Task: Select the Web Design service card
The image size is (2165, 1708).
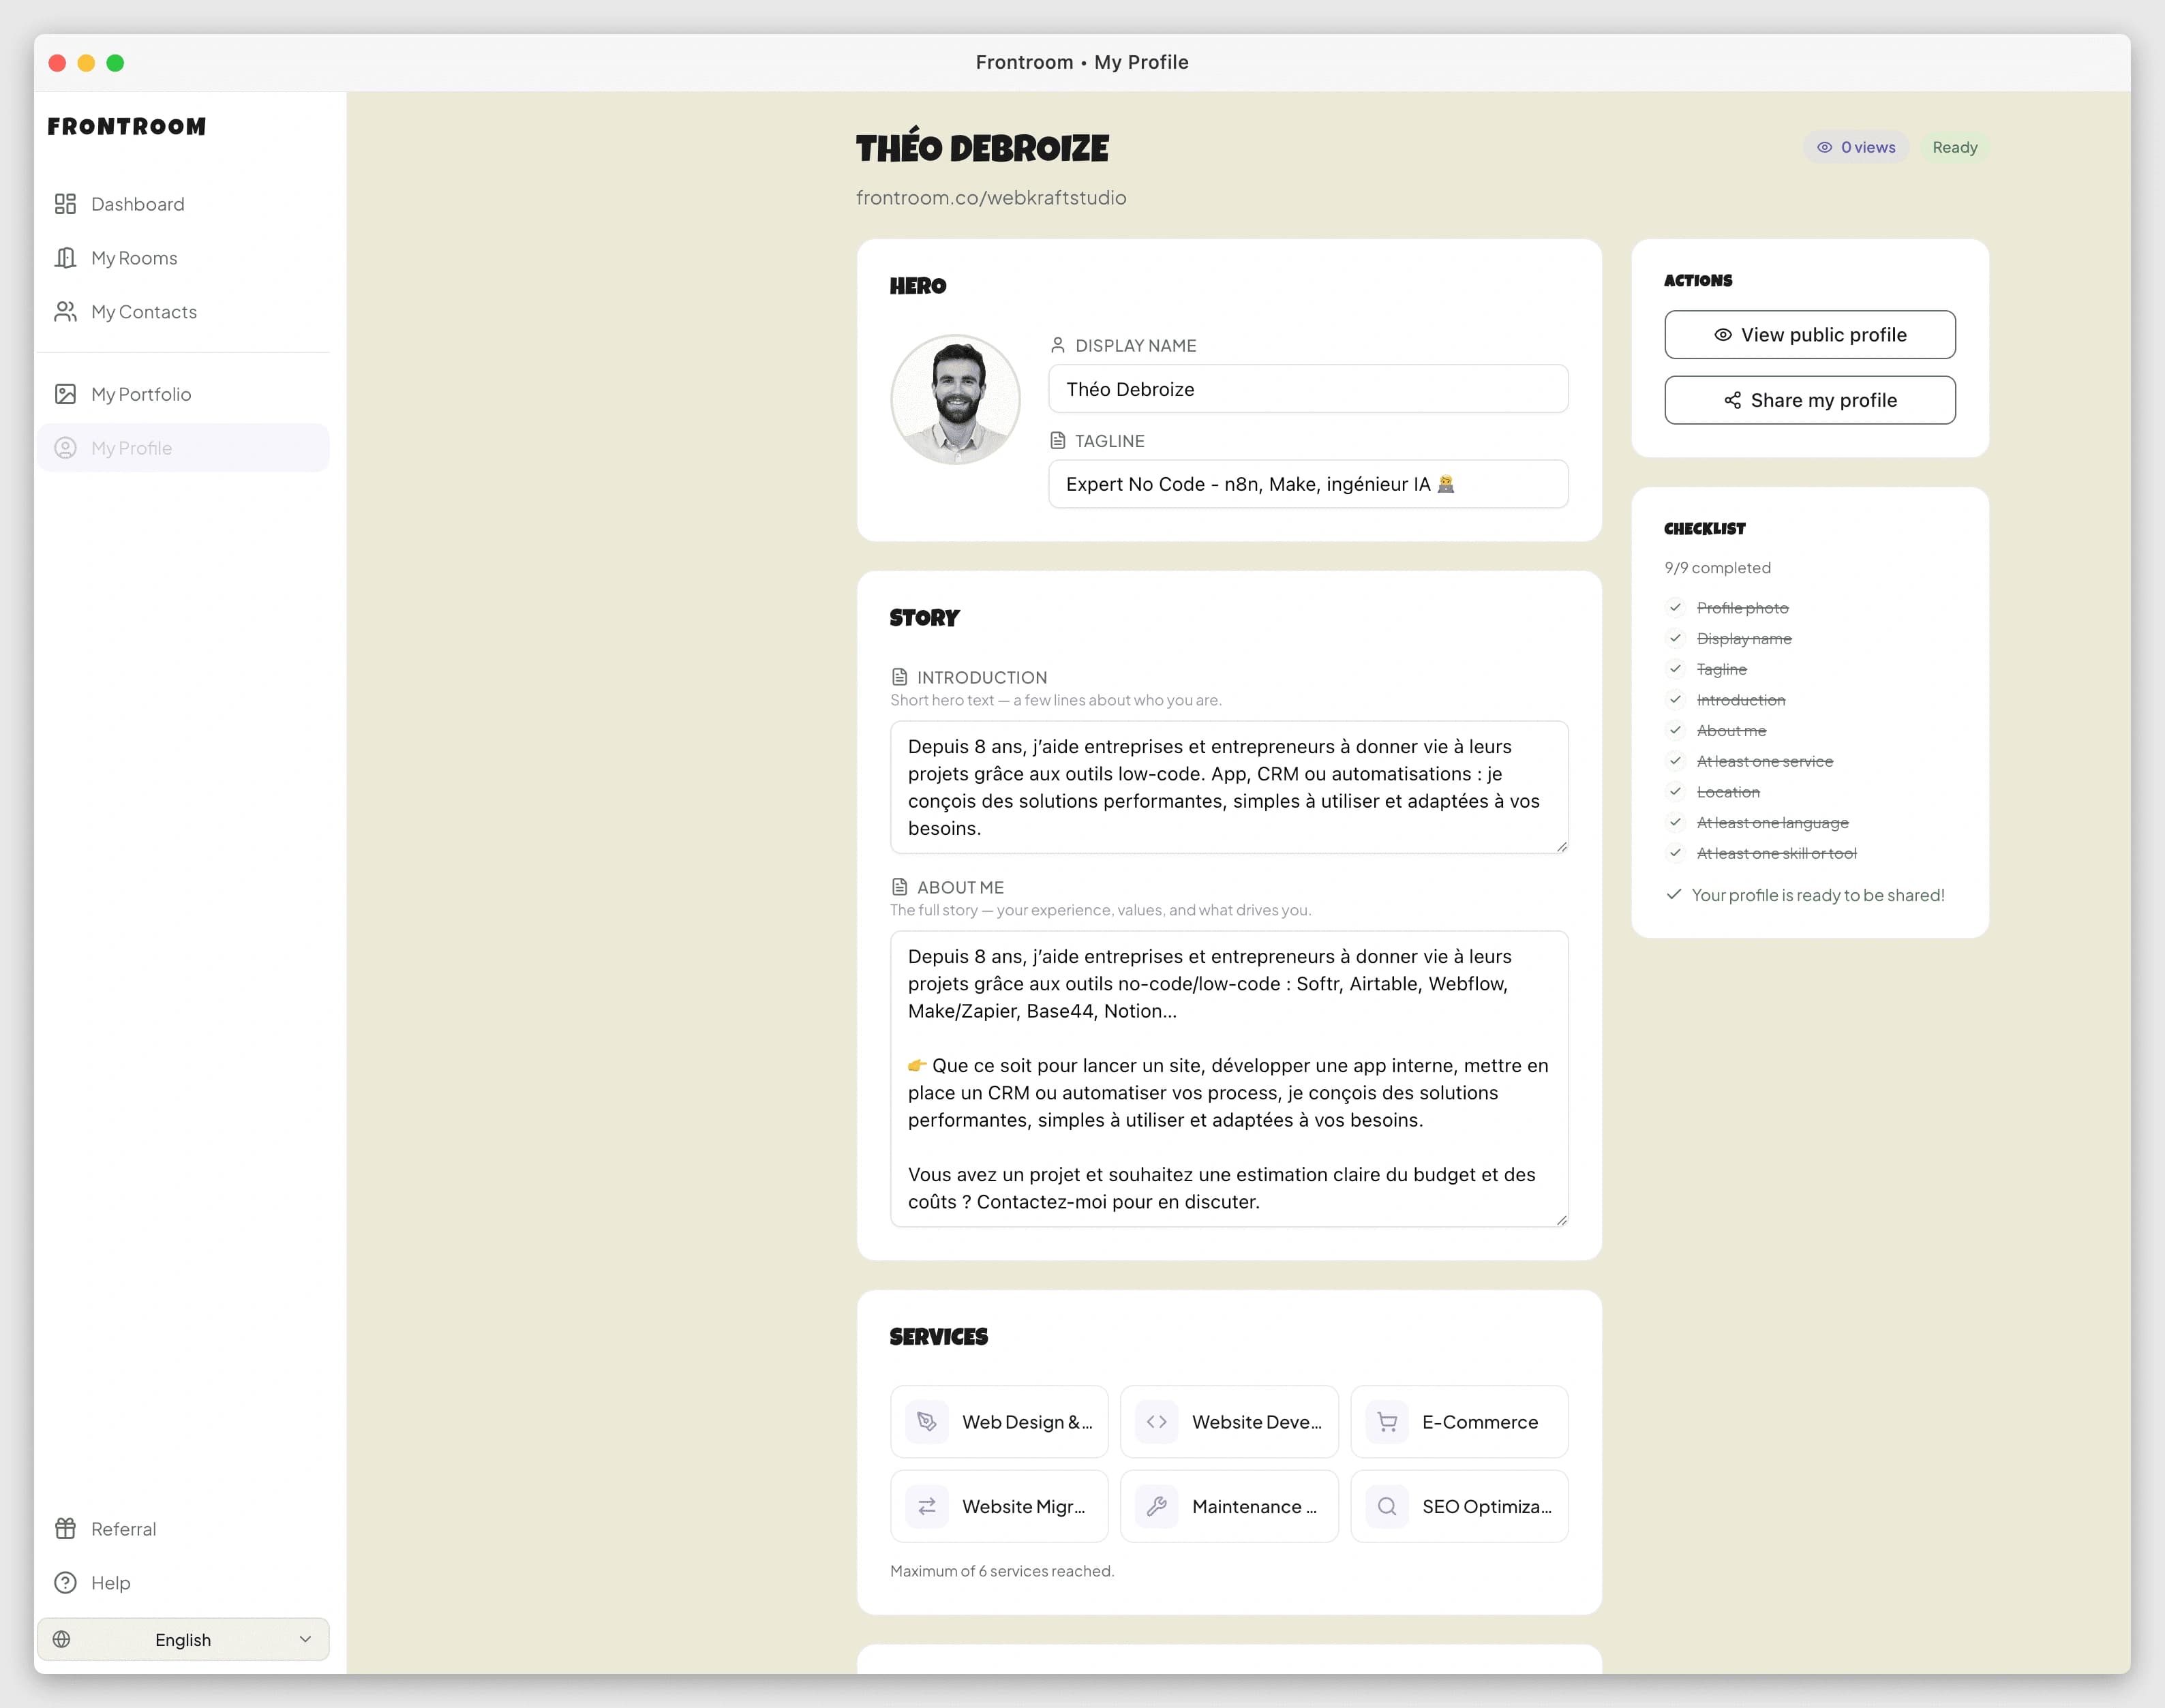Action: pyautogui.click(x=999, y=1421)
